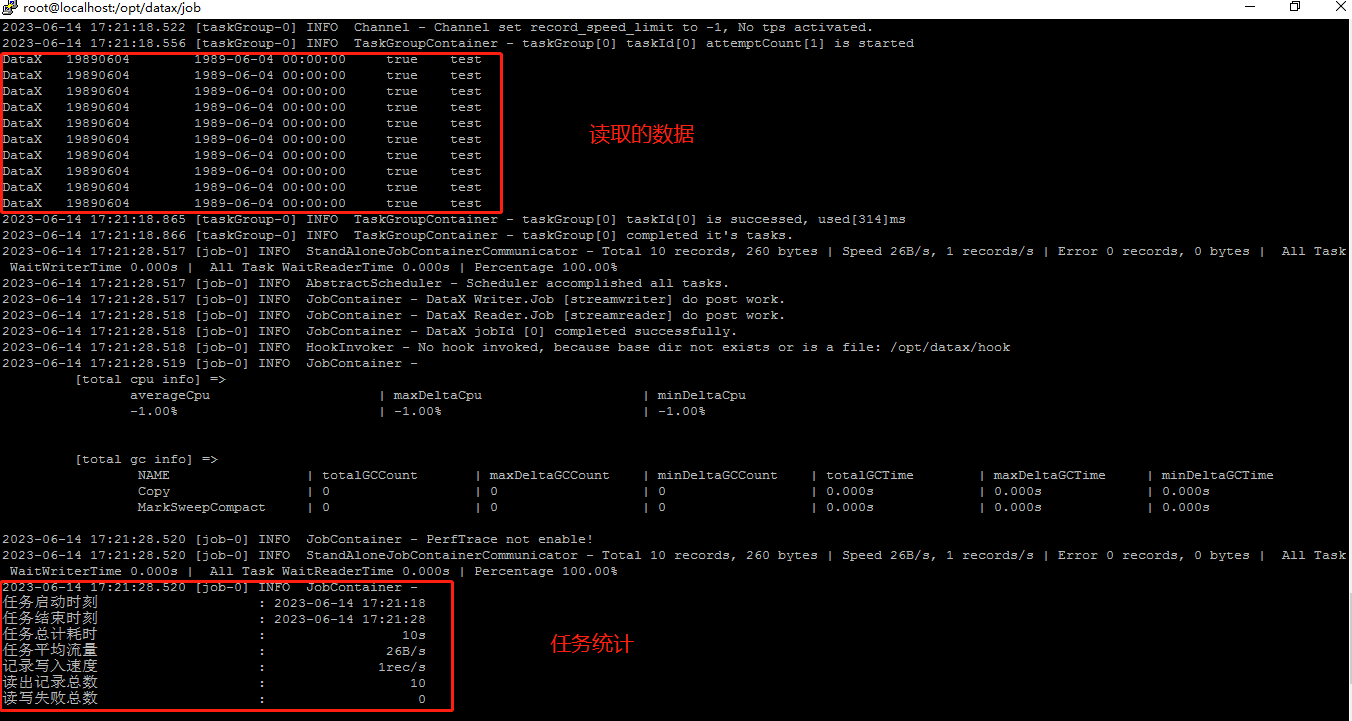Screen dimensions: 1352x721
Task: Click the 'Copy' row name in gc table
Action: 154,491
